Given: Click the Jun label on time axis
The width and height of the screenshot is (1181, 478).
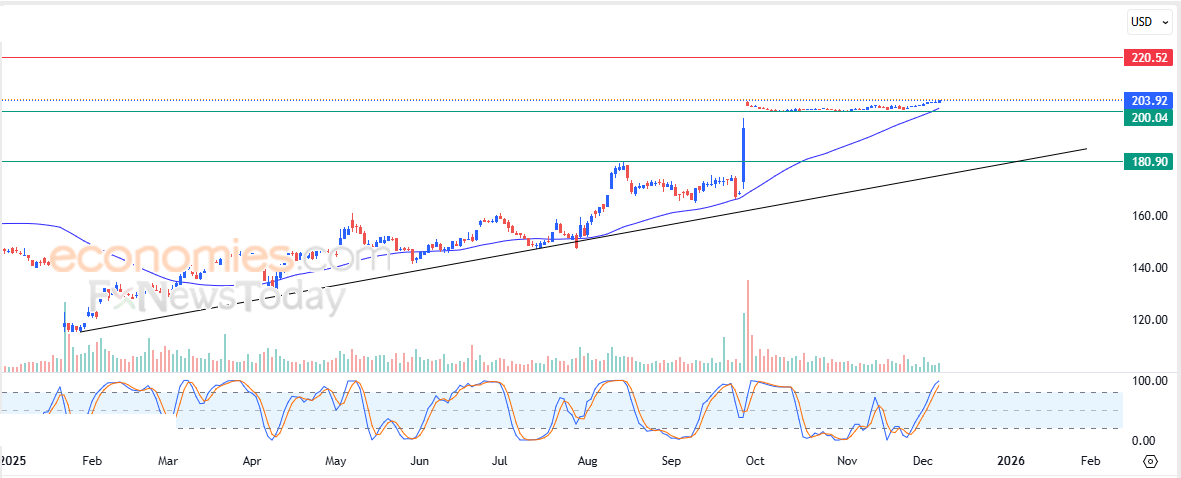Looking at the screenshot, I should point(421,460).
